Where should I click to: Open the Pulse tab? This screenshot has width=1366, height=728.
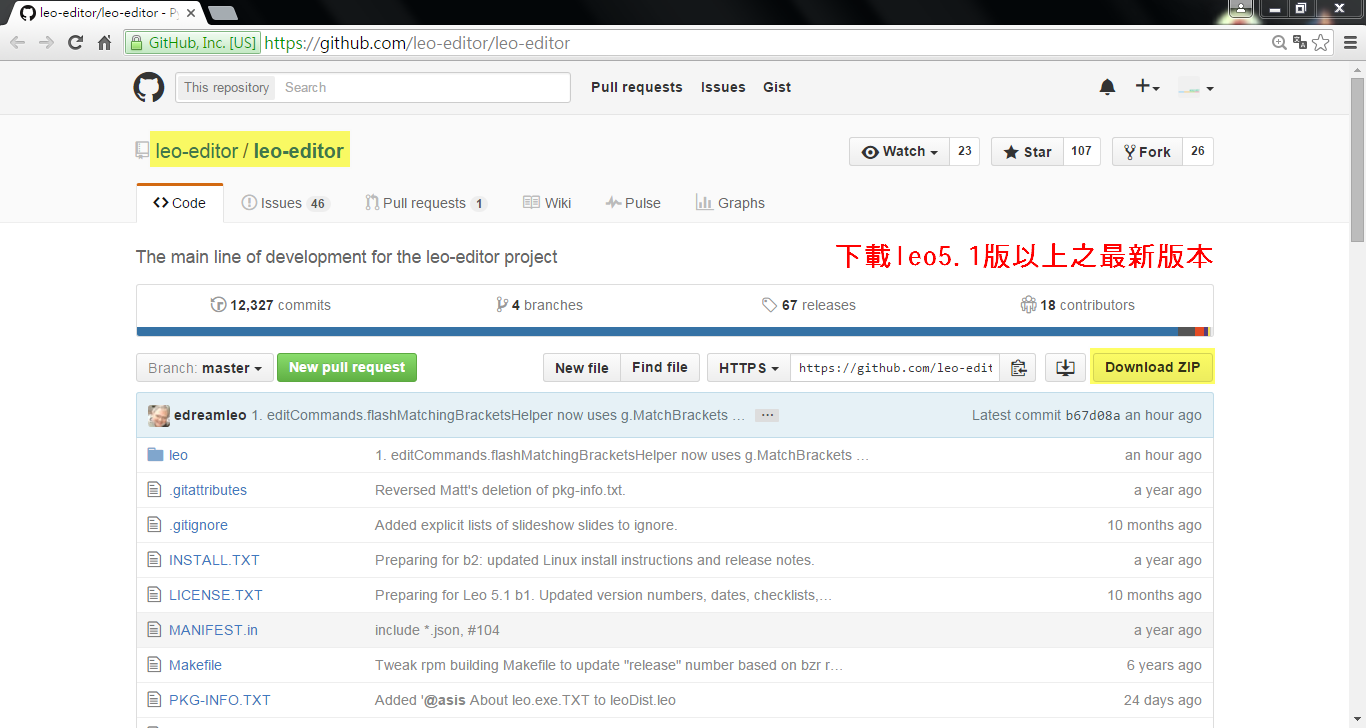[633, 203]
